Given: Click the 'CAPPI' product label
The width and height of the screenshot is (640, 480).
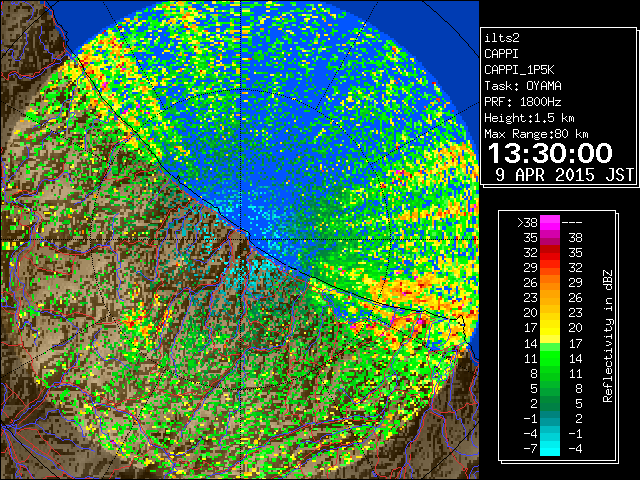Looking at the screenshot, I should pyautogui.click(x=501, y=54).
